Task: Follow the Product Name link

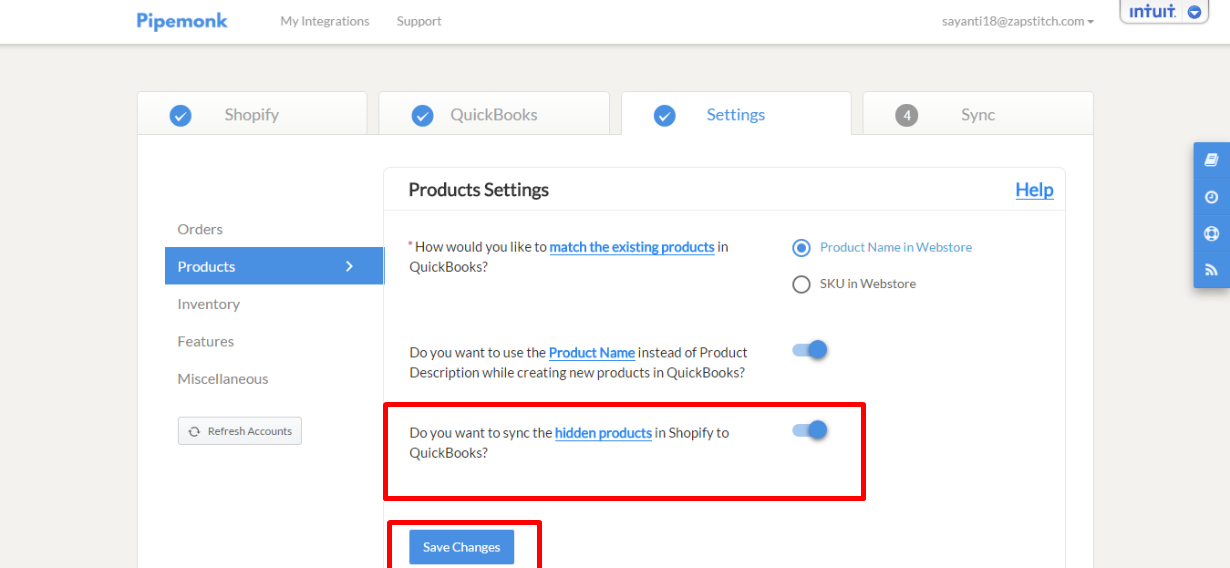Action: coord(592,352)
